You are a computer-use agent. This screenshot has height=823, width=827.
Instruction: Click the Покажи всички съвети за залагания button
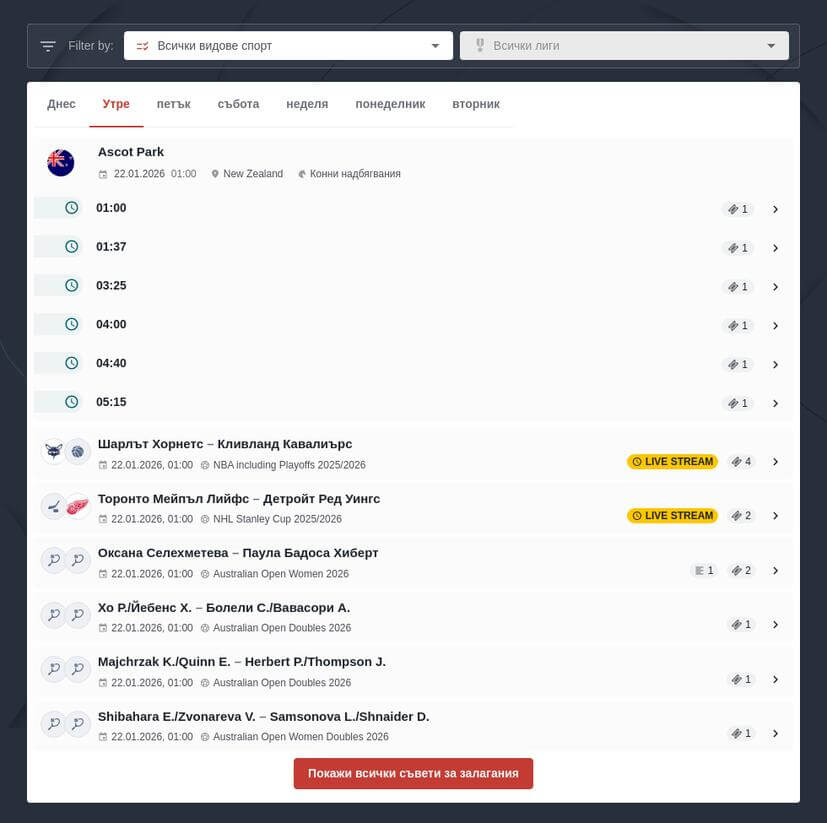pos(413,773)
